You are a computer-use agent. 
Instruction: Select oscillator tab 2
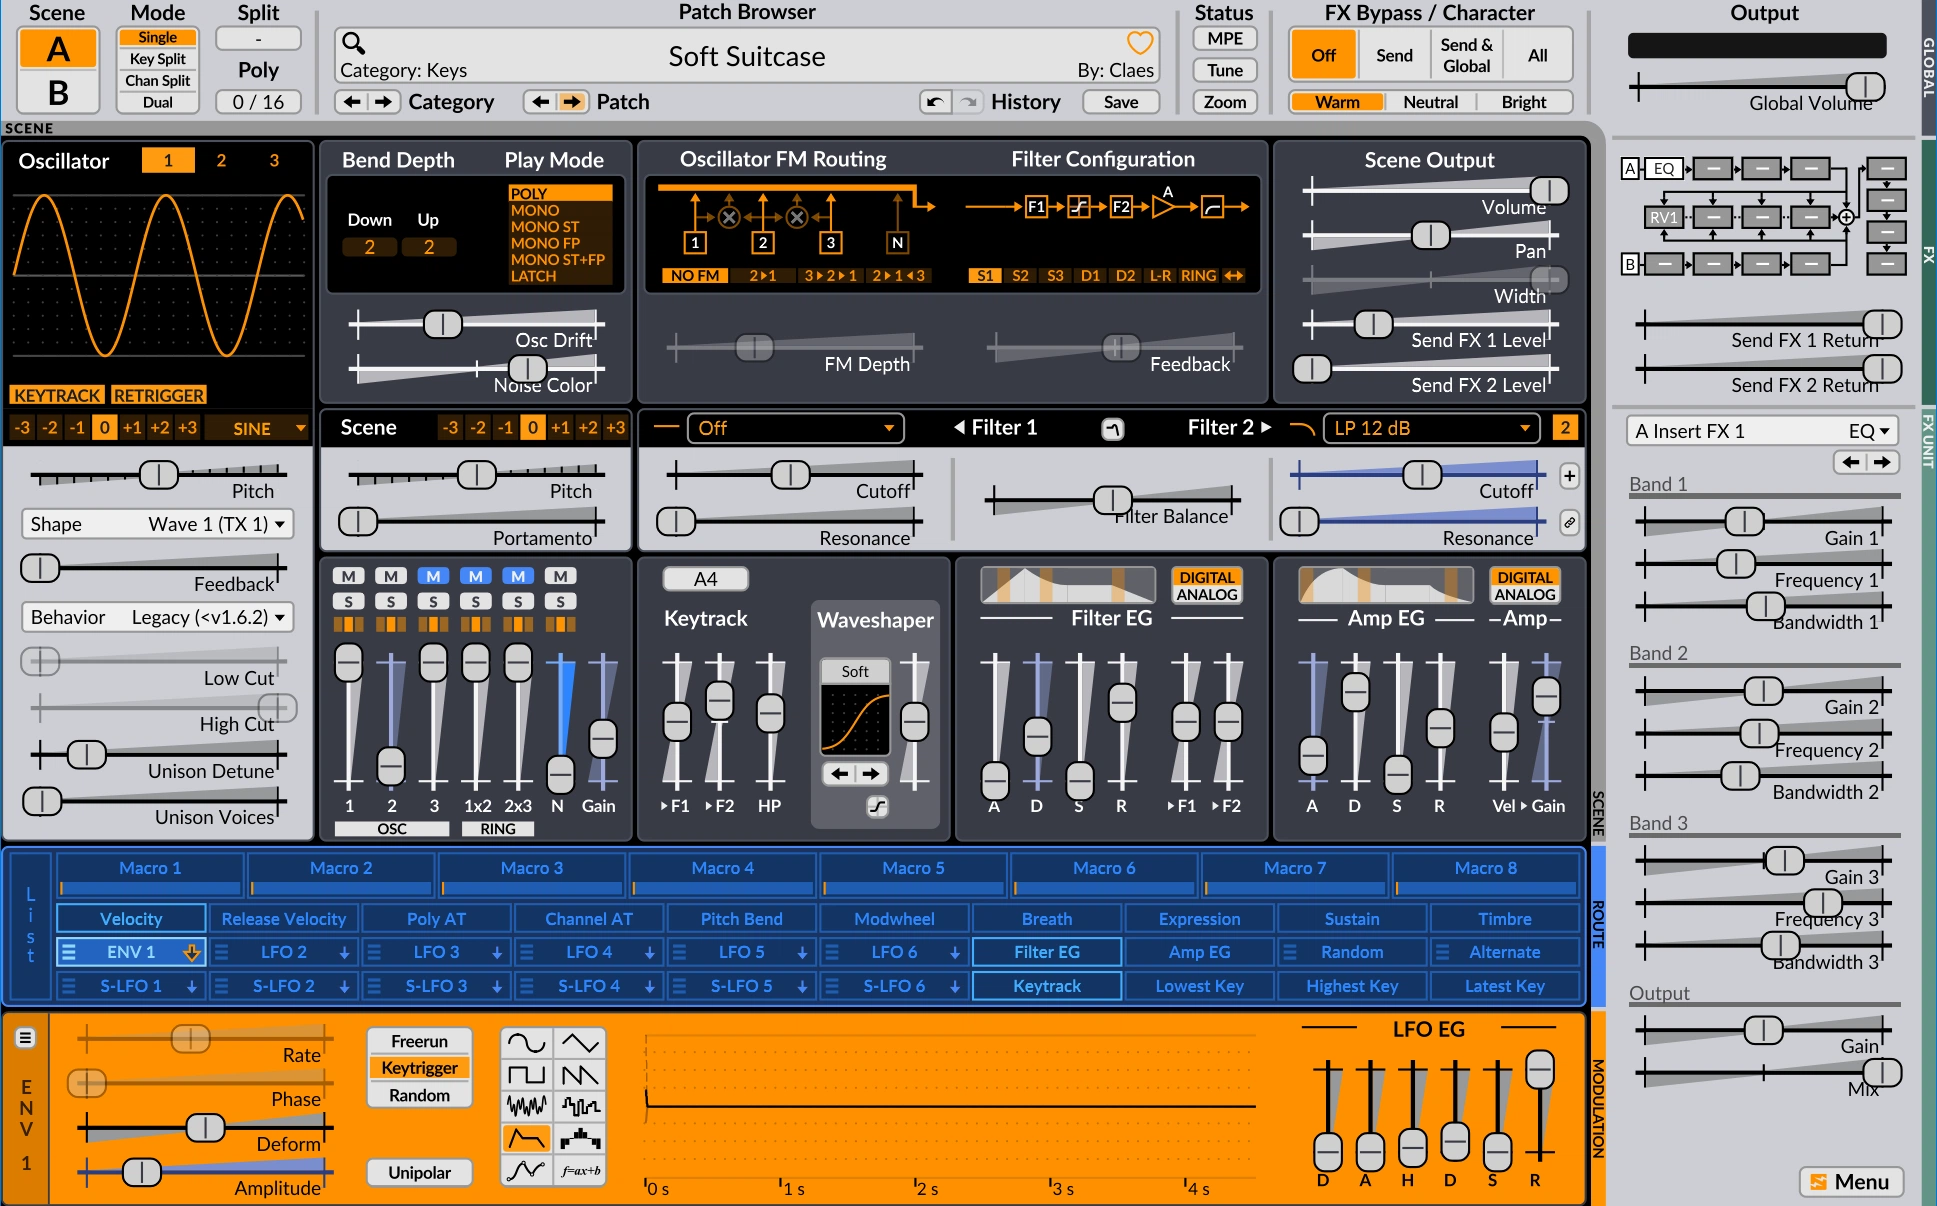pos(221,159)
